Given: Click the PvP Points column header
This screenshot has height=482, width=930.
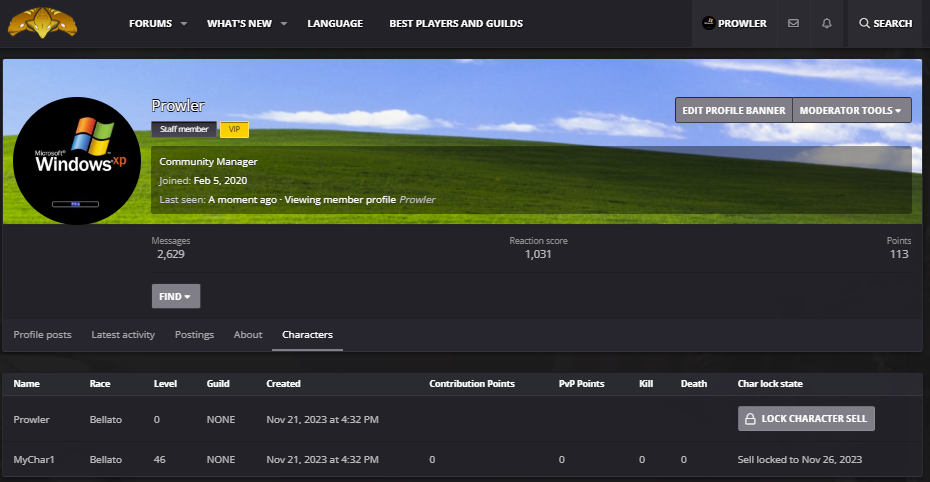Looking at the screenshot, I should (581, 384).
